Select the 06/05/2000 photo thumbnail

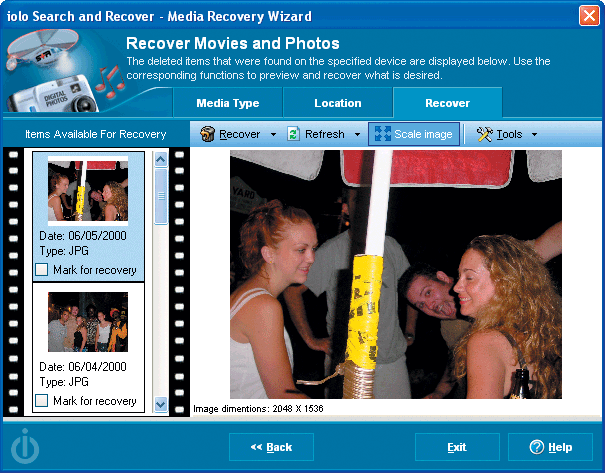pos(88,191)
